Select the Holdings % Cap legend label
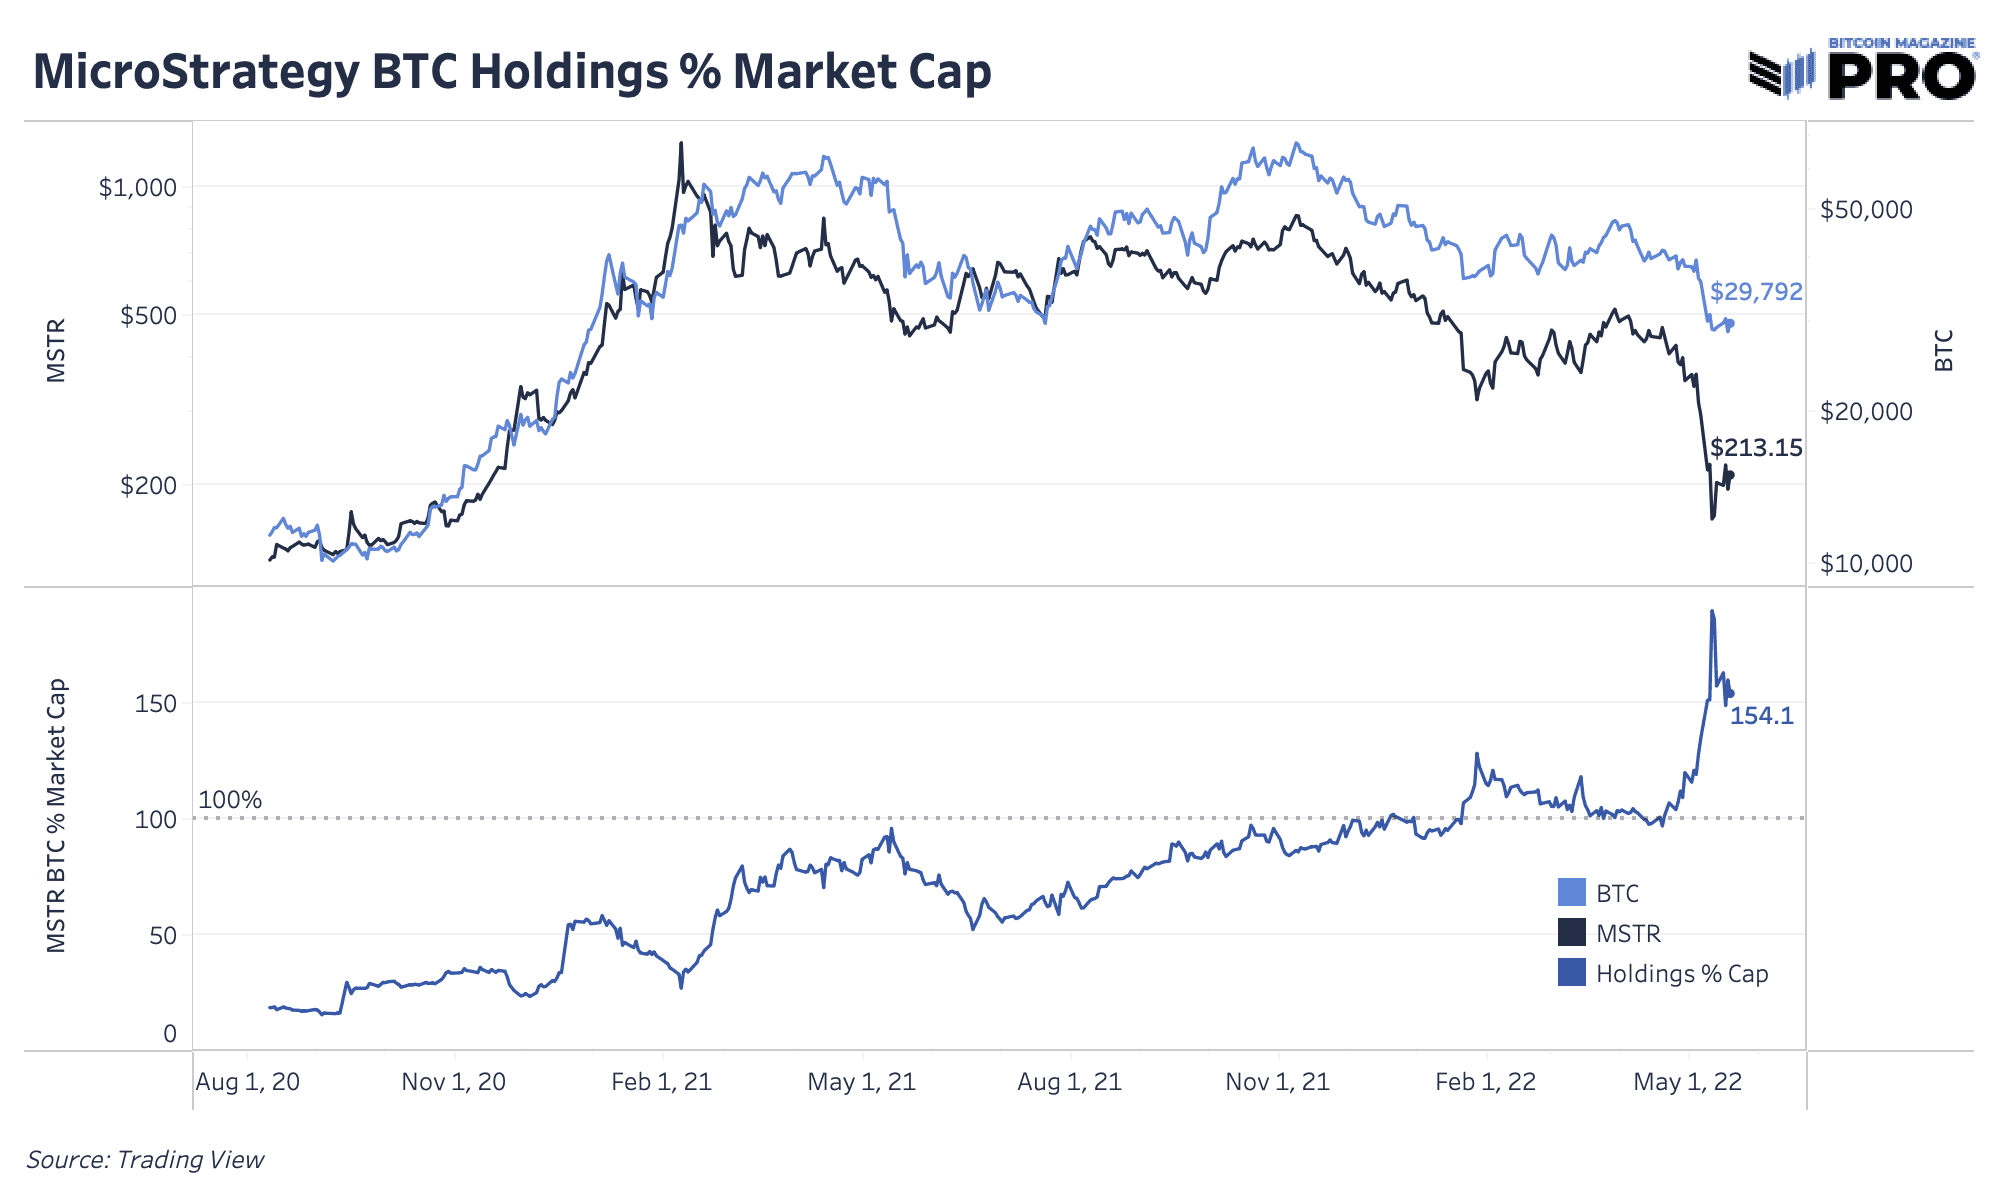This screenshot has height=1200, width=2000. click(x=1682, y=974)
